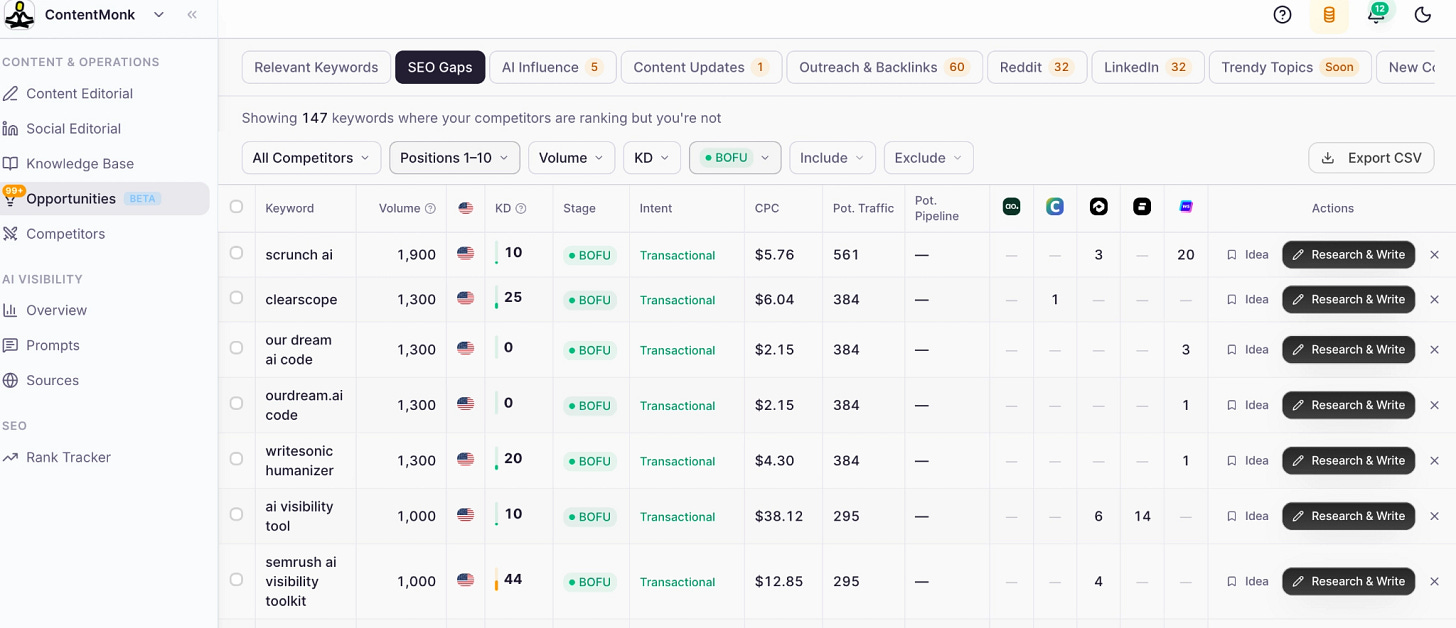
Task: Toggle dark mode moon icon
Action: (x=1423, y=15)
